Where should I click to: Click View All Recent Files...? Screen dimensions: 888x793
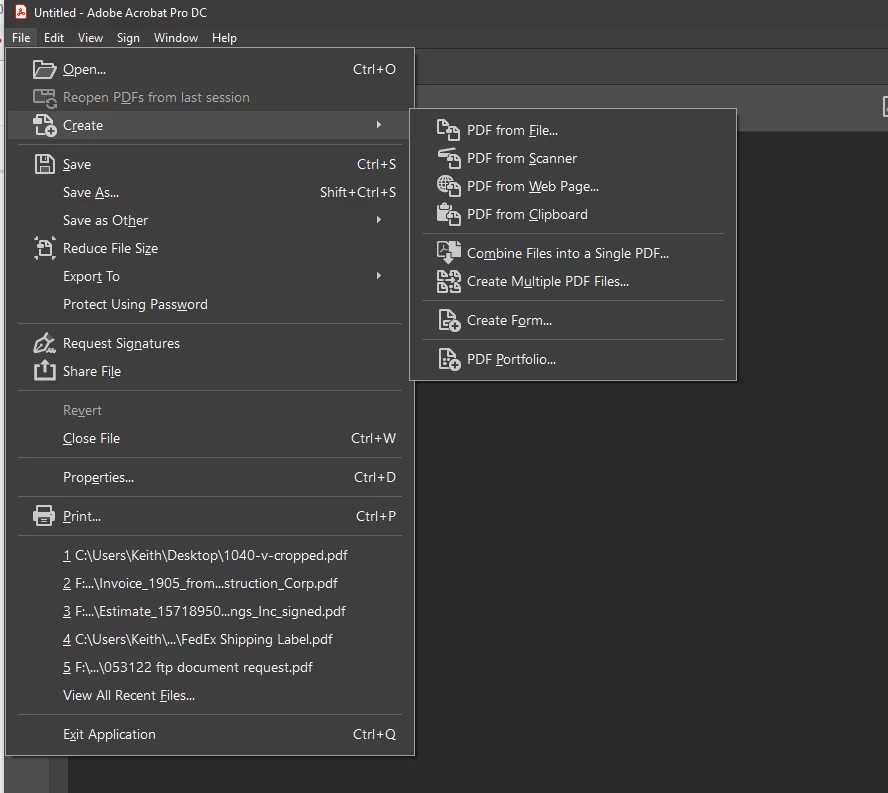210,695
